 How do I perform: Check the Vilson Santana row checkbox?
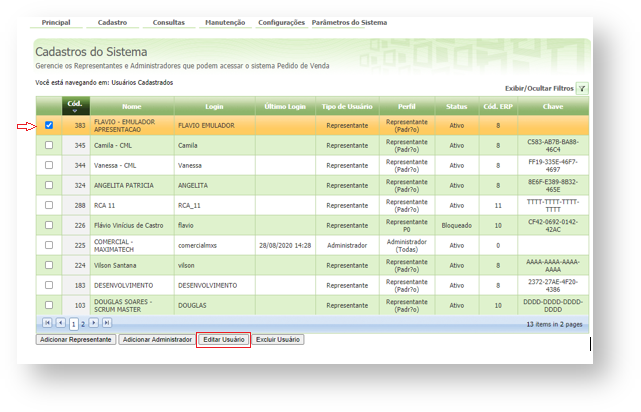49,265
